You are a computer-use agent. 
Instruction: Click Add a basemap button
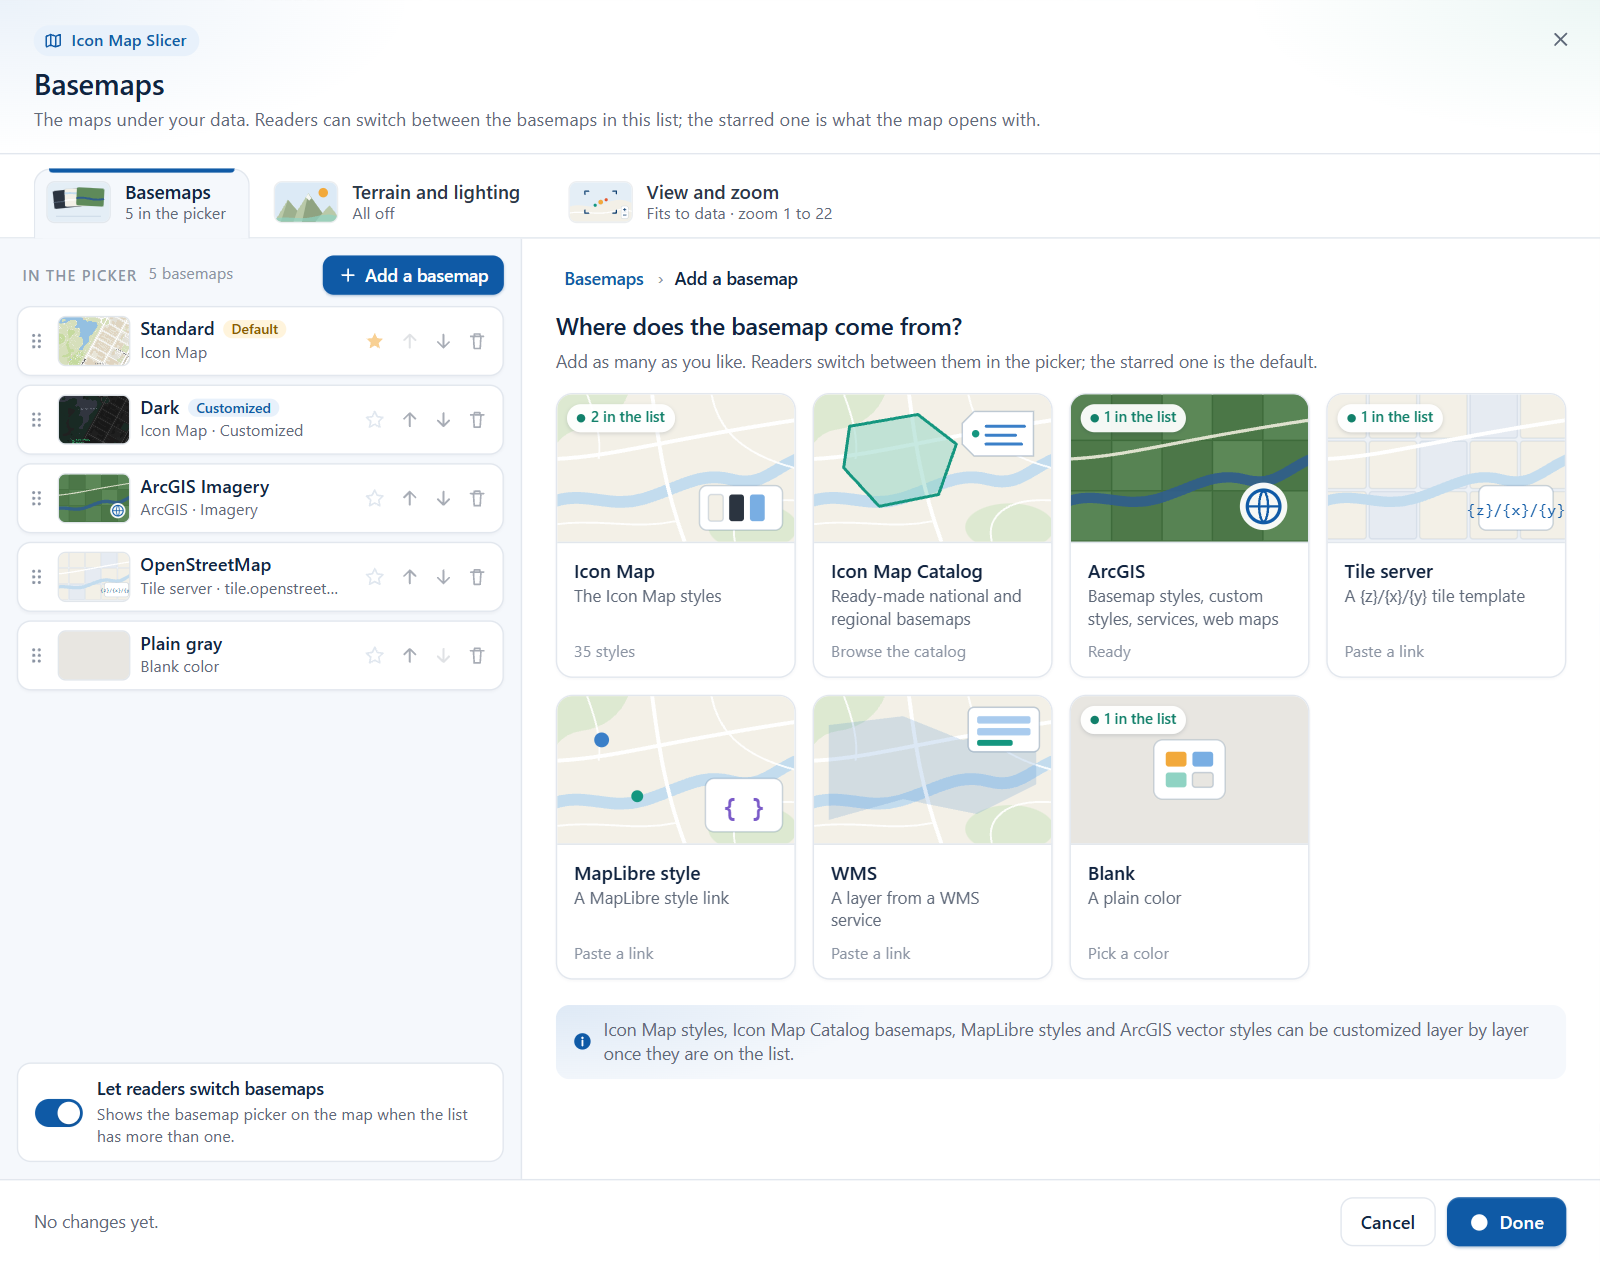413,275
